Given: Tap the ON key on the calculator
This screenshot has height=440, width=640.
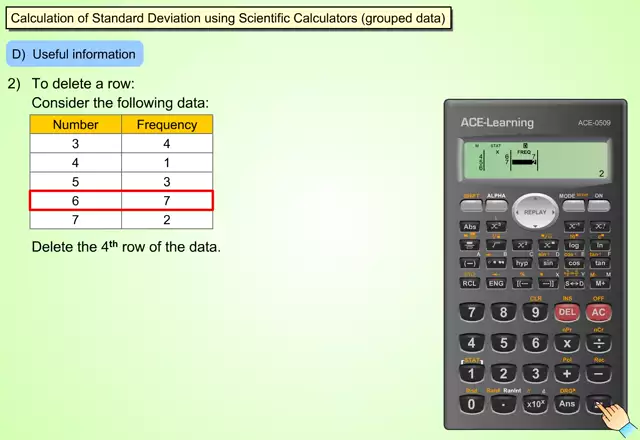Looking at the screenshot, I should point(598,205).
